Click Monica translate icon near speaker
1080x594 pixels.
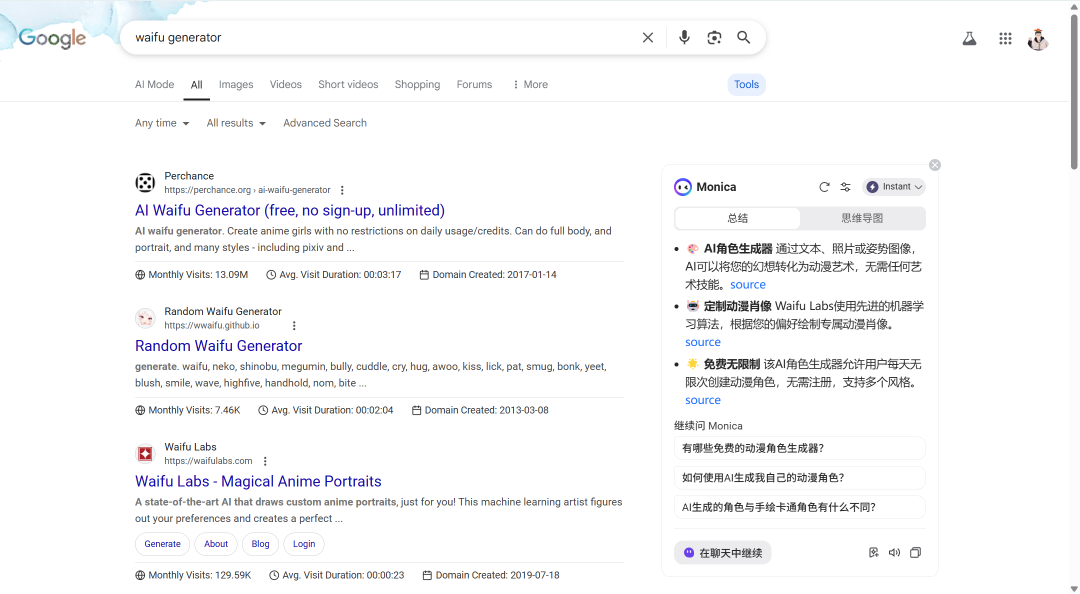[873, 553]
